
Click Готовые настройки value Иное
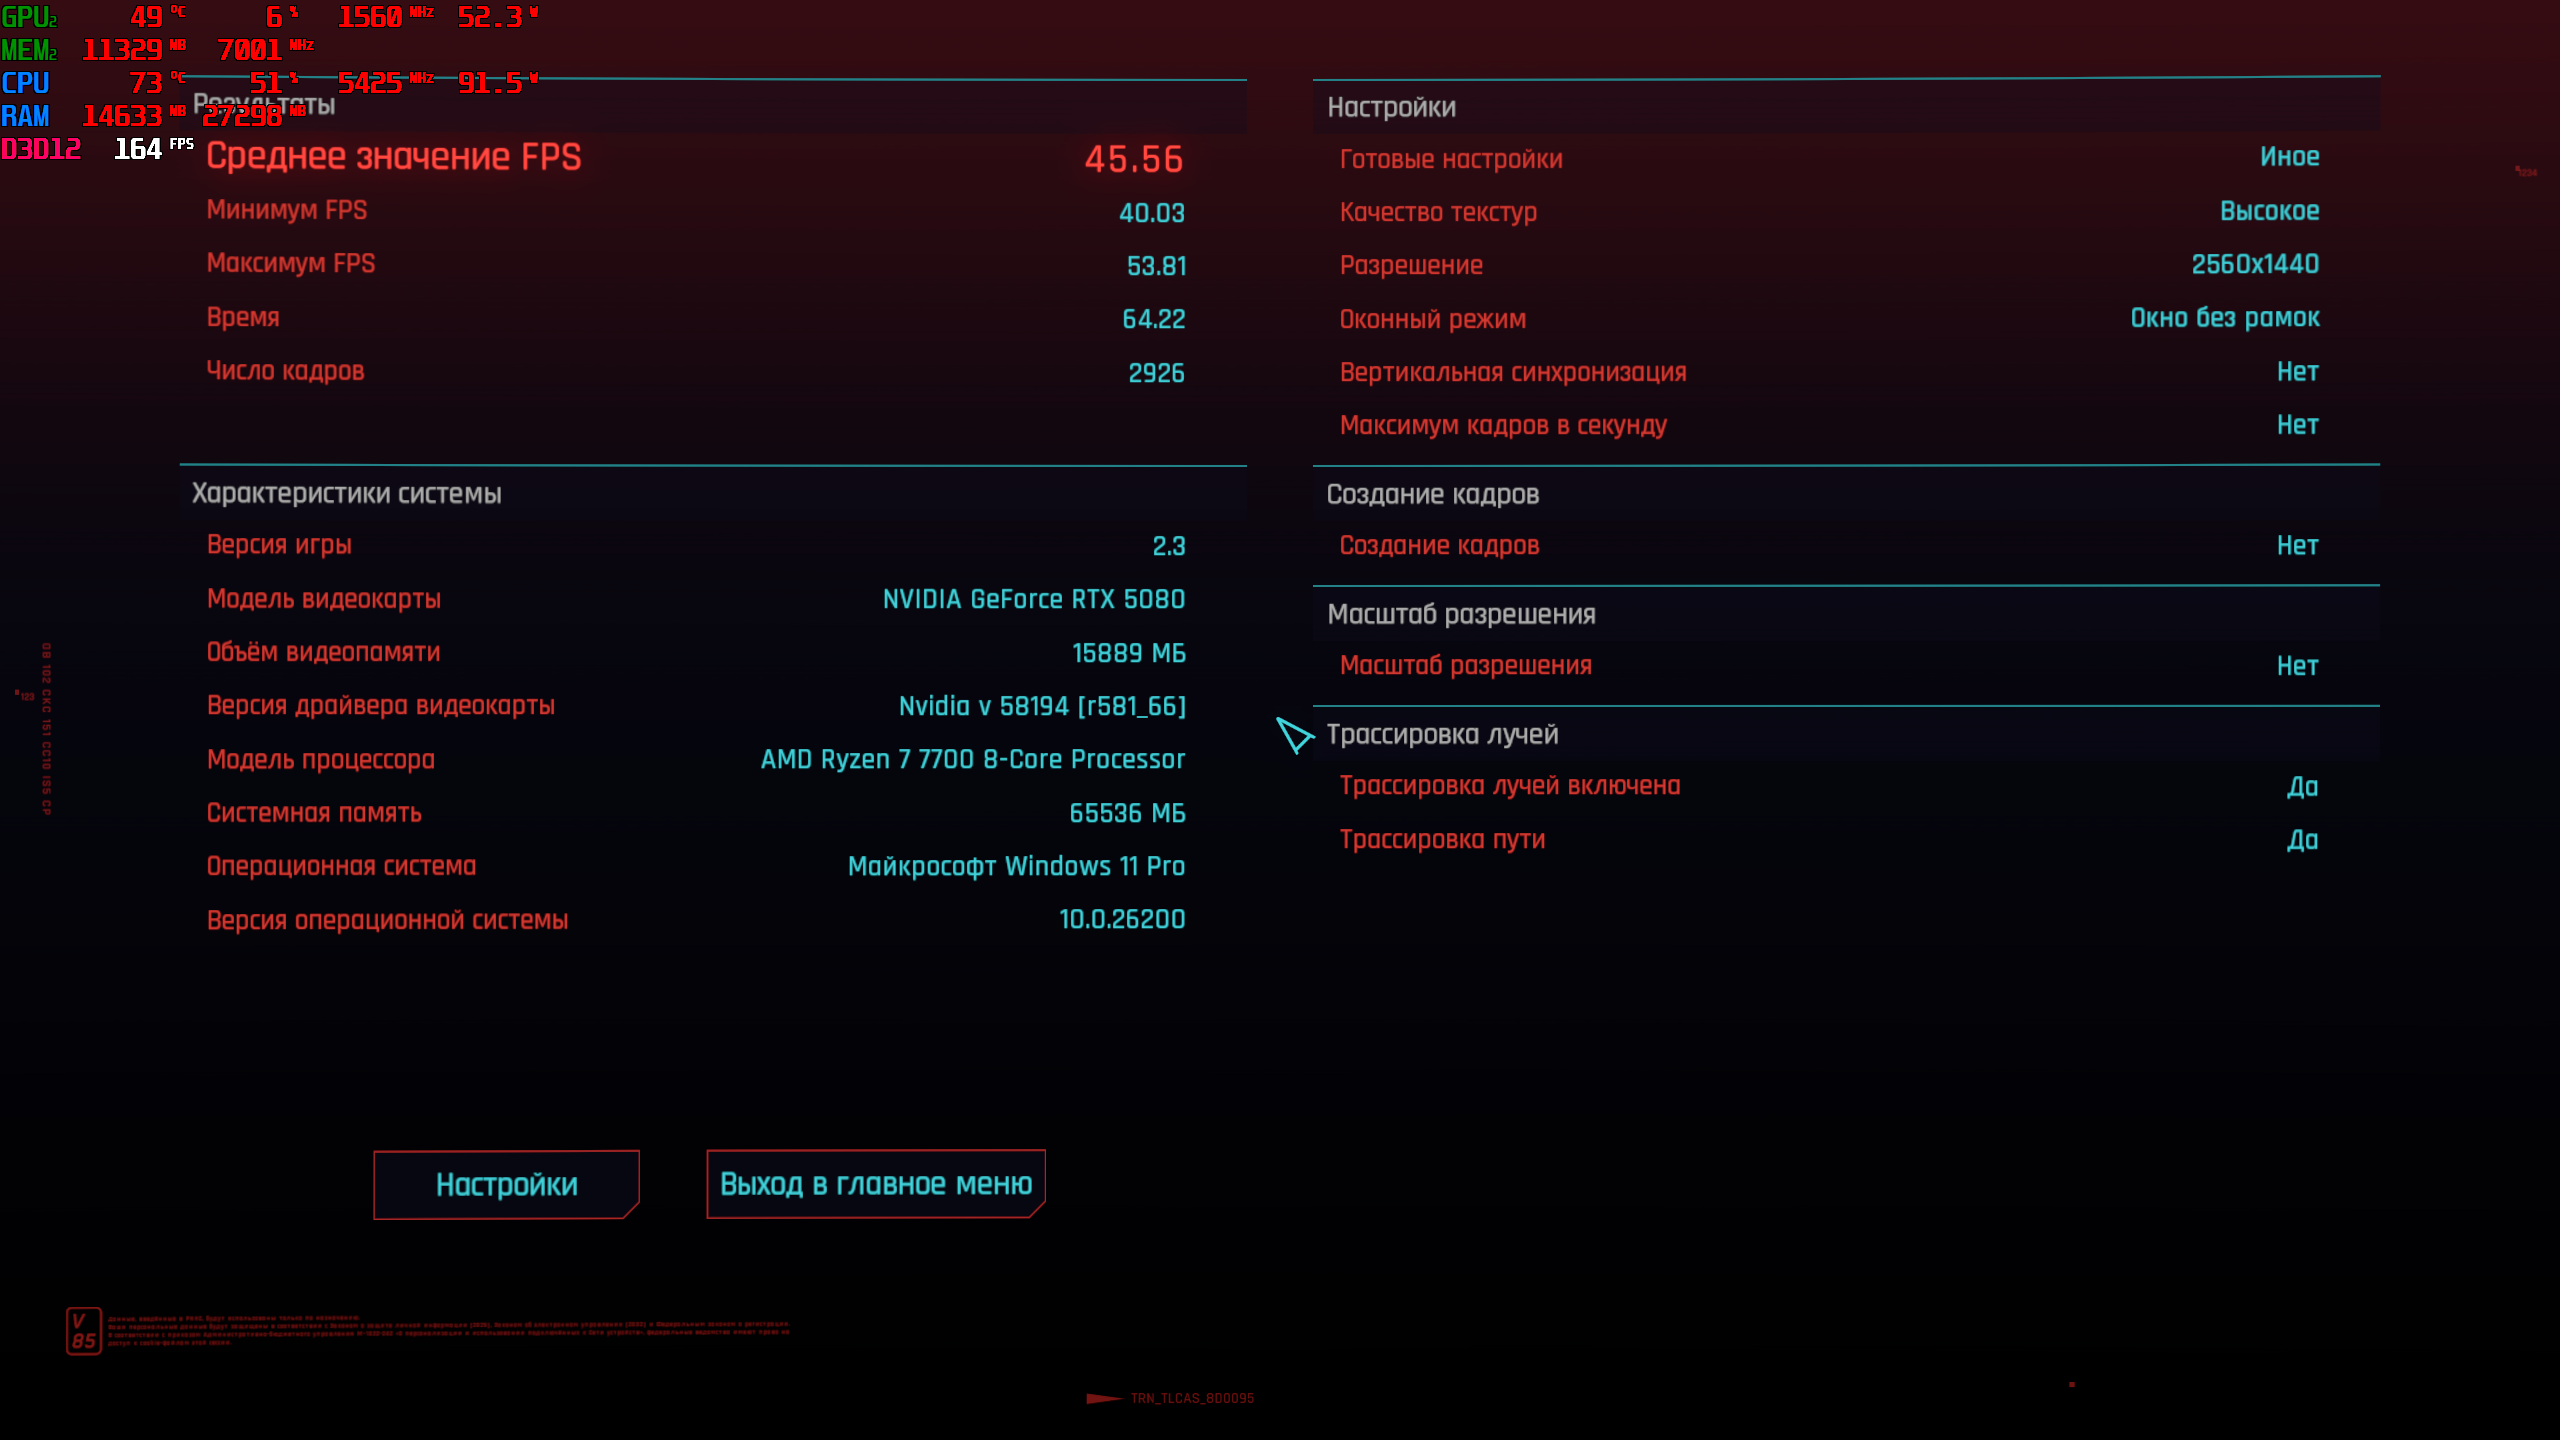[2289, 157]
